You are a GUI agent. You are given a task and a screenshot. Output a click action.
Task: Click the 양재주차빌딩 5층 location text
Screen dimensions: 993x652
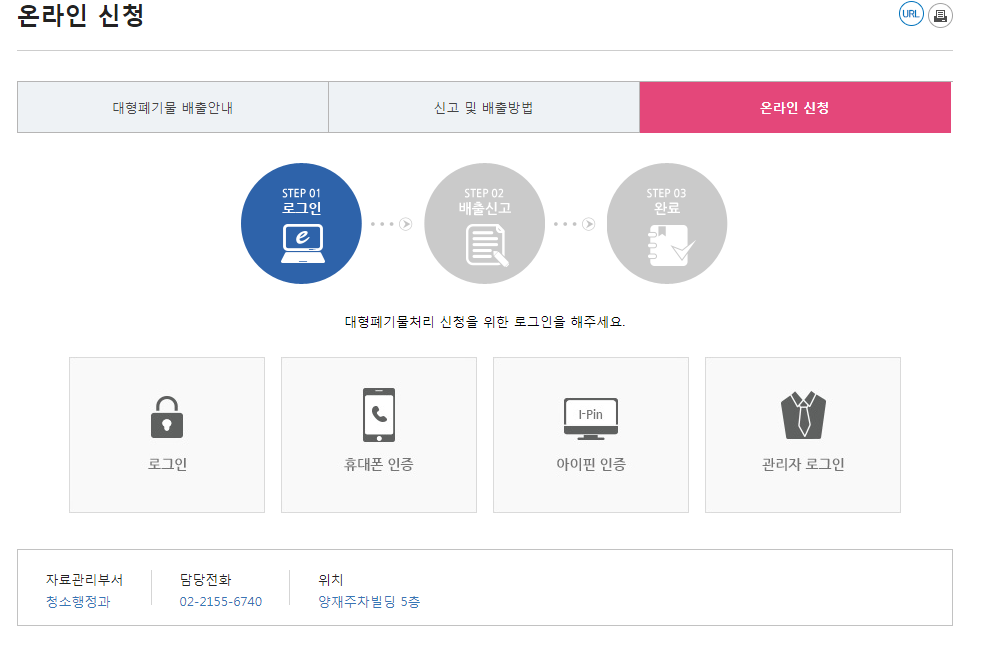(x=369, y=601)
